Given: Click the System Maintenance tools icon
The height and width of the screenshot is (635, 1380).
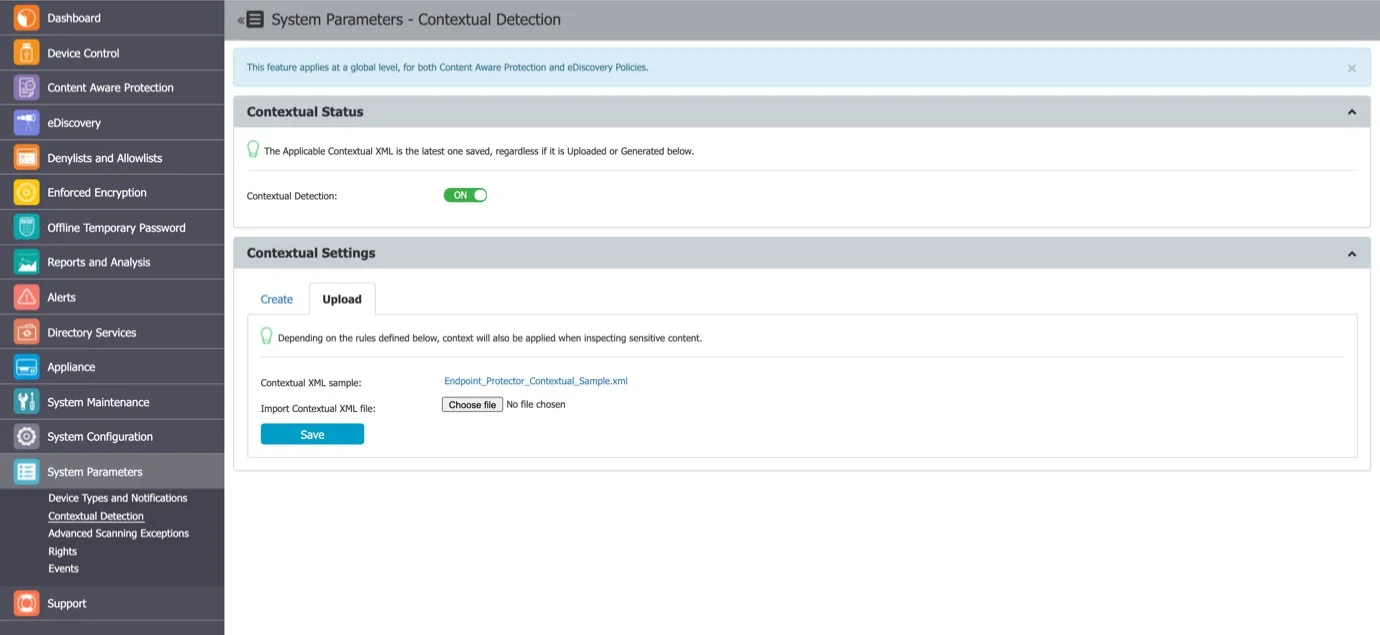Looking at the screenshot, I should coord(26,402).
